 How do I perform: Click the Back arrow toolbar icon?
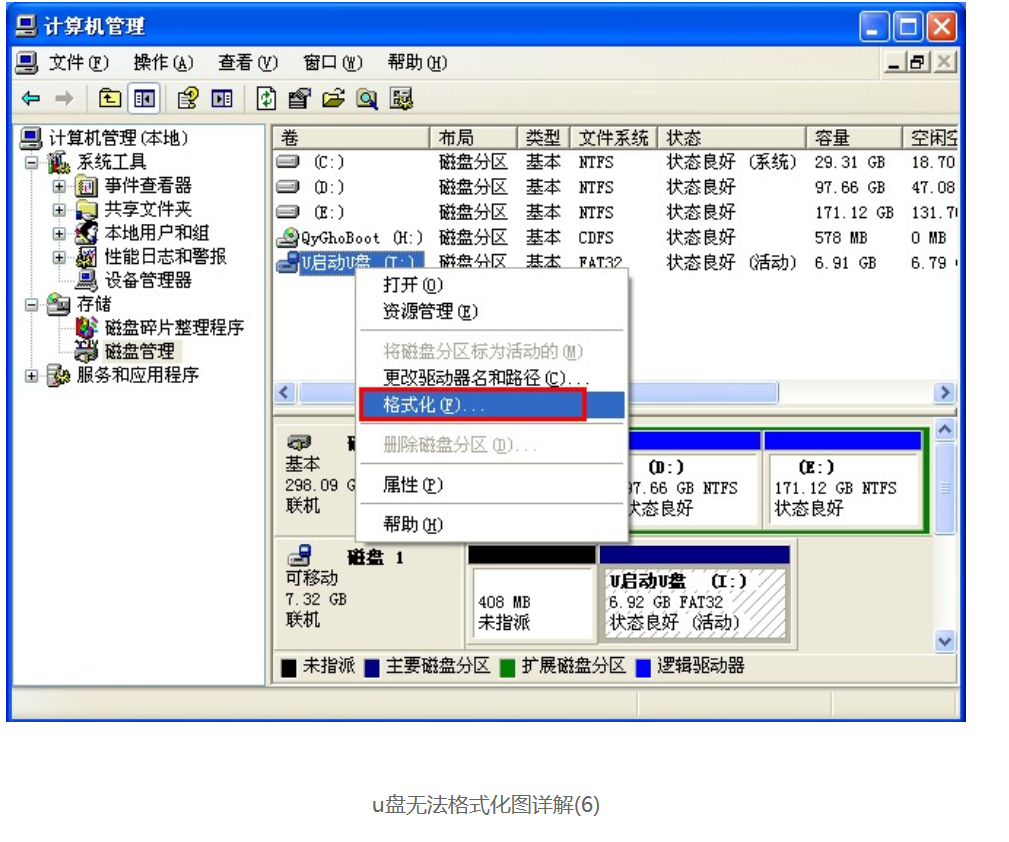31,98
